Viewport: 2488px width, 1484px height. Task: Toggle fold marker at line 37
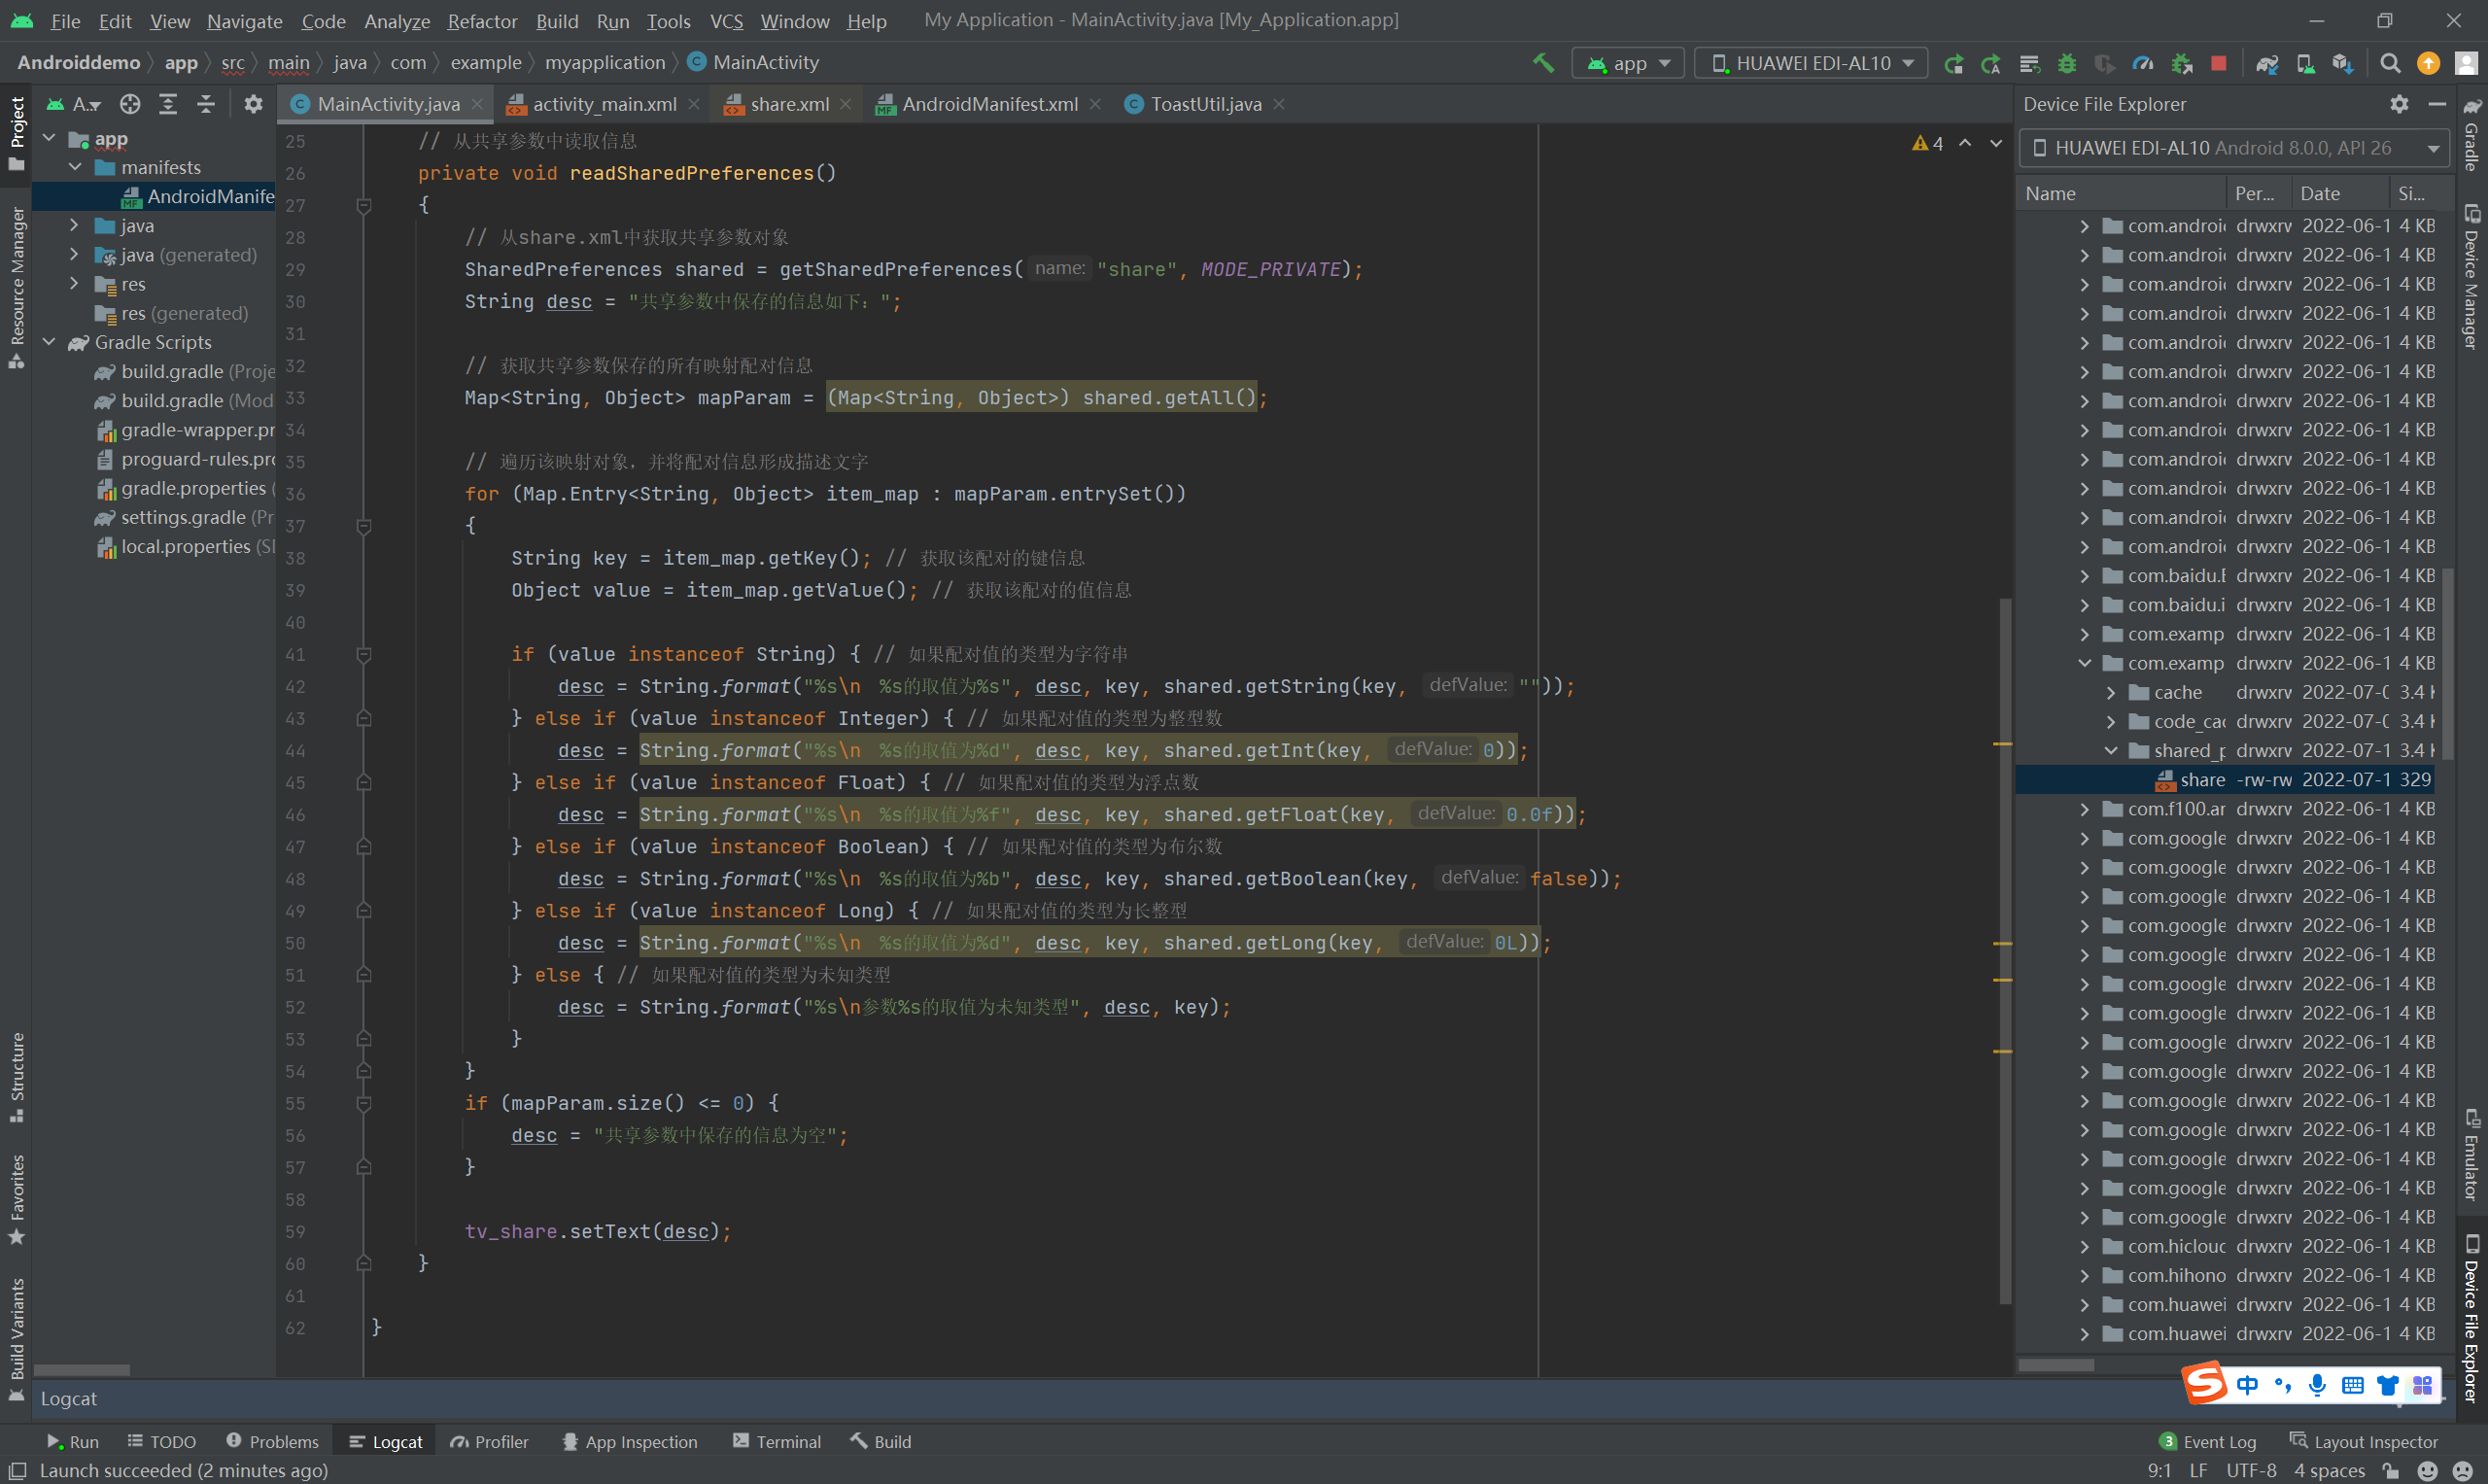[x=364, y=526]
